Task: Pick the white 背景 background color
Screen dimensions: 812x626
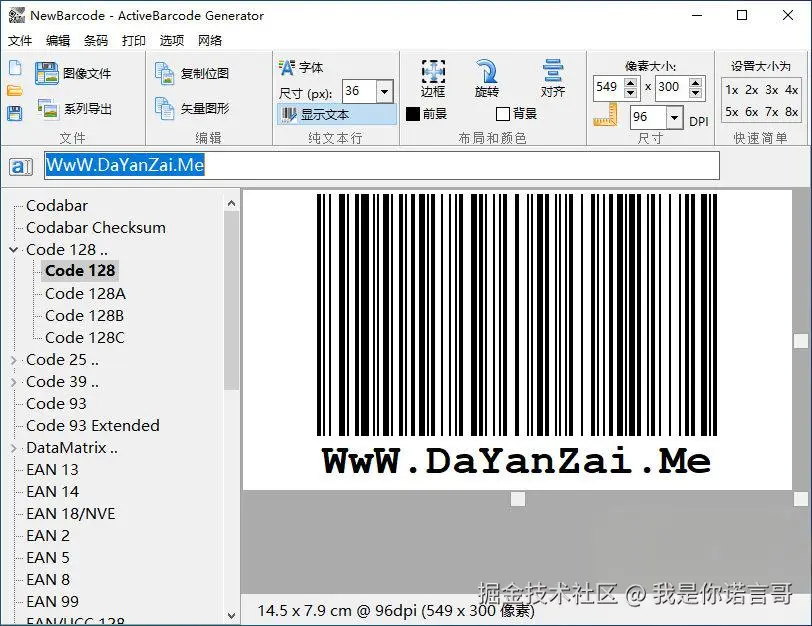Action: click(502, 114)
